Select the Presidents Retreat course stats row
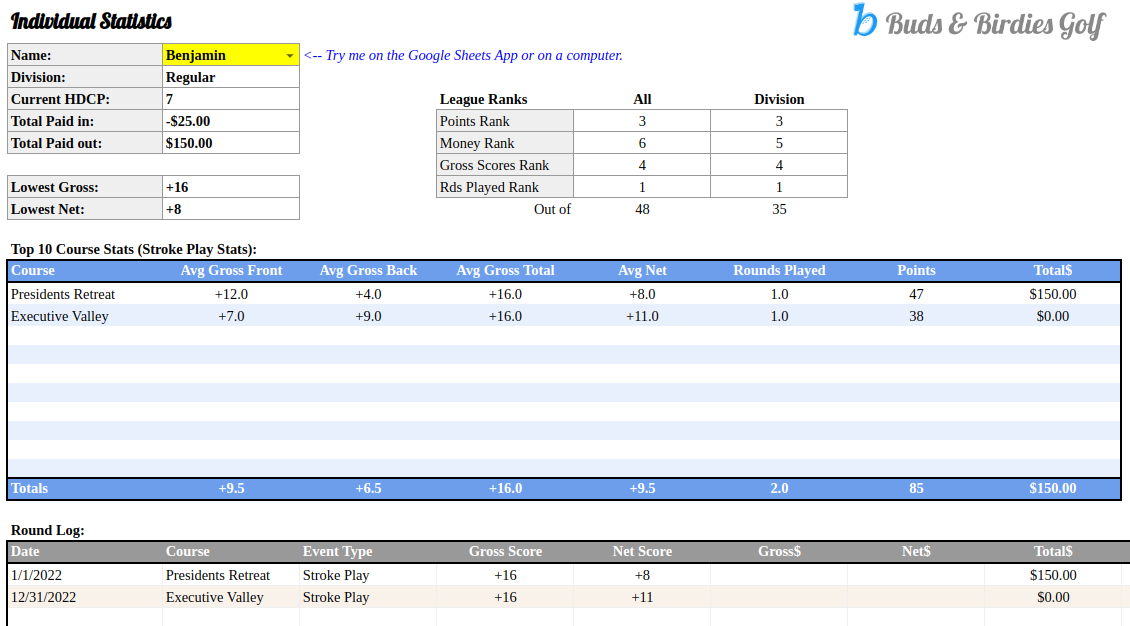1130x626 pixels. (63, 294)
